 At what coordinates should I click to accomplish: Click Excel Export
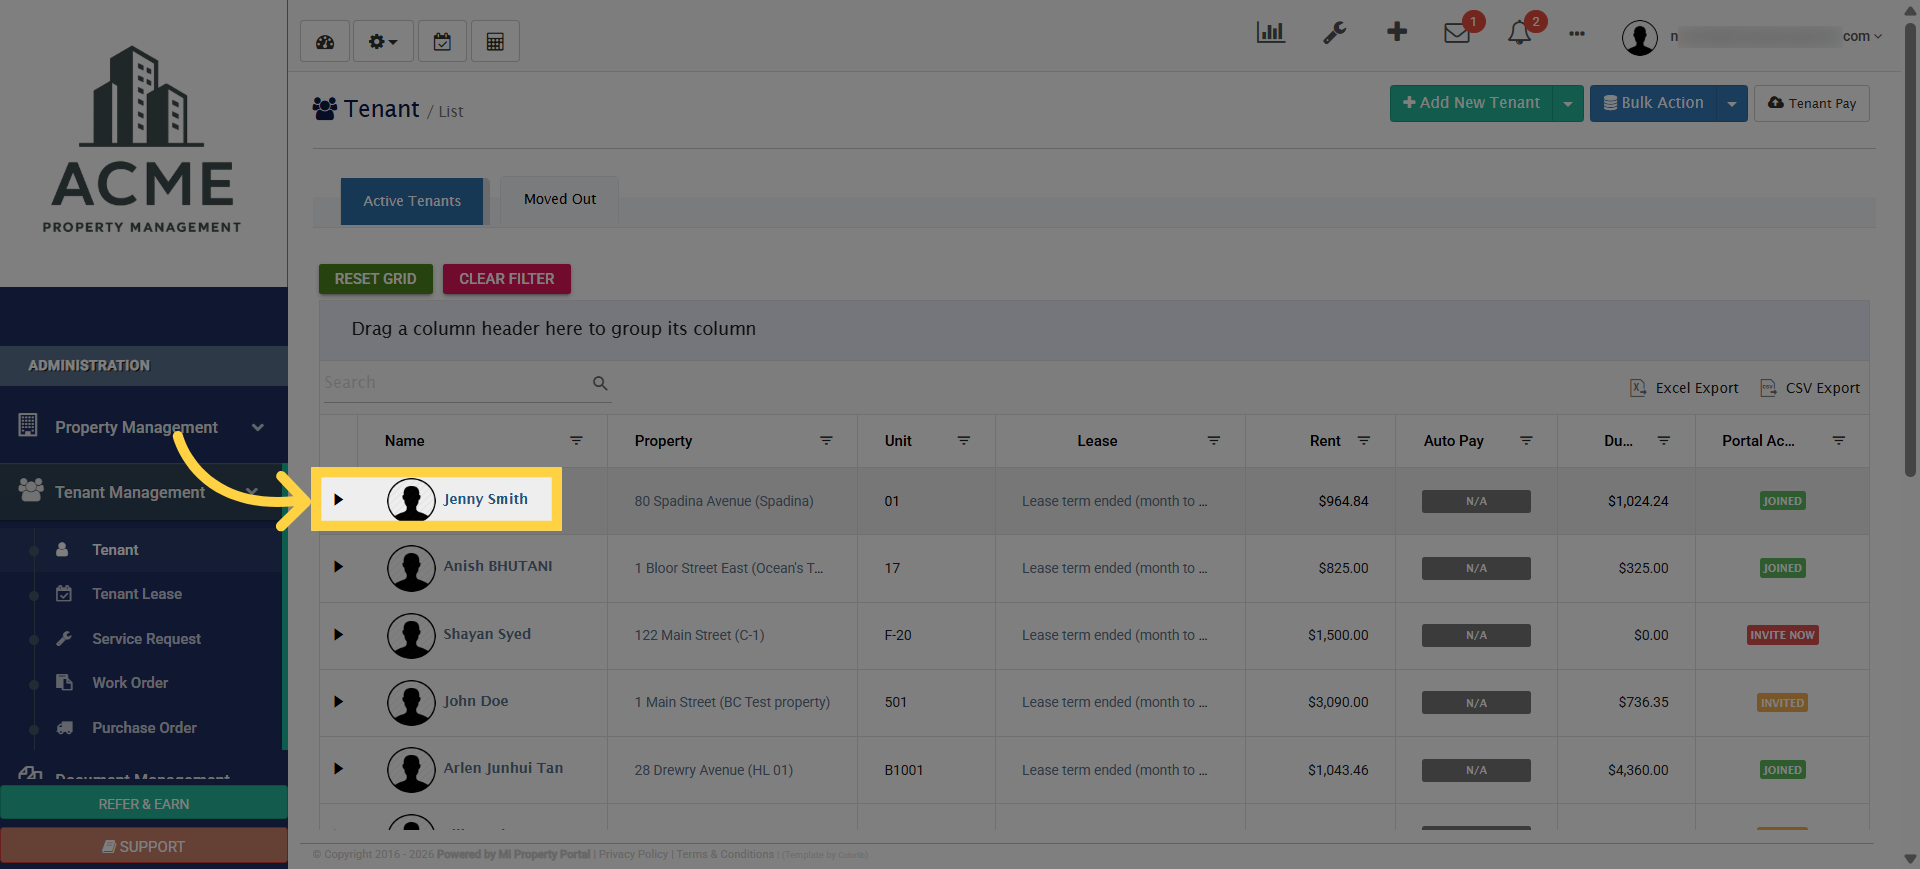tap(1684, 388)
